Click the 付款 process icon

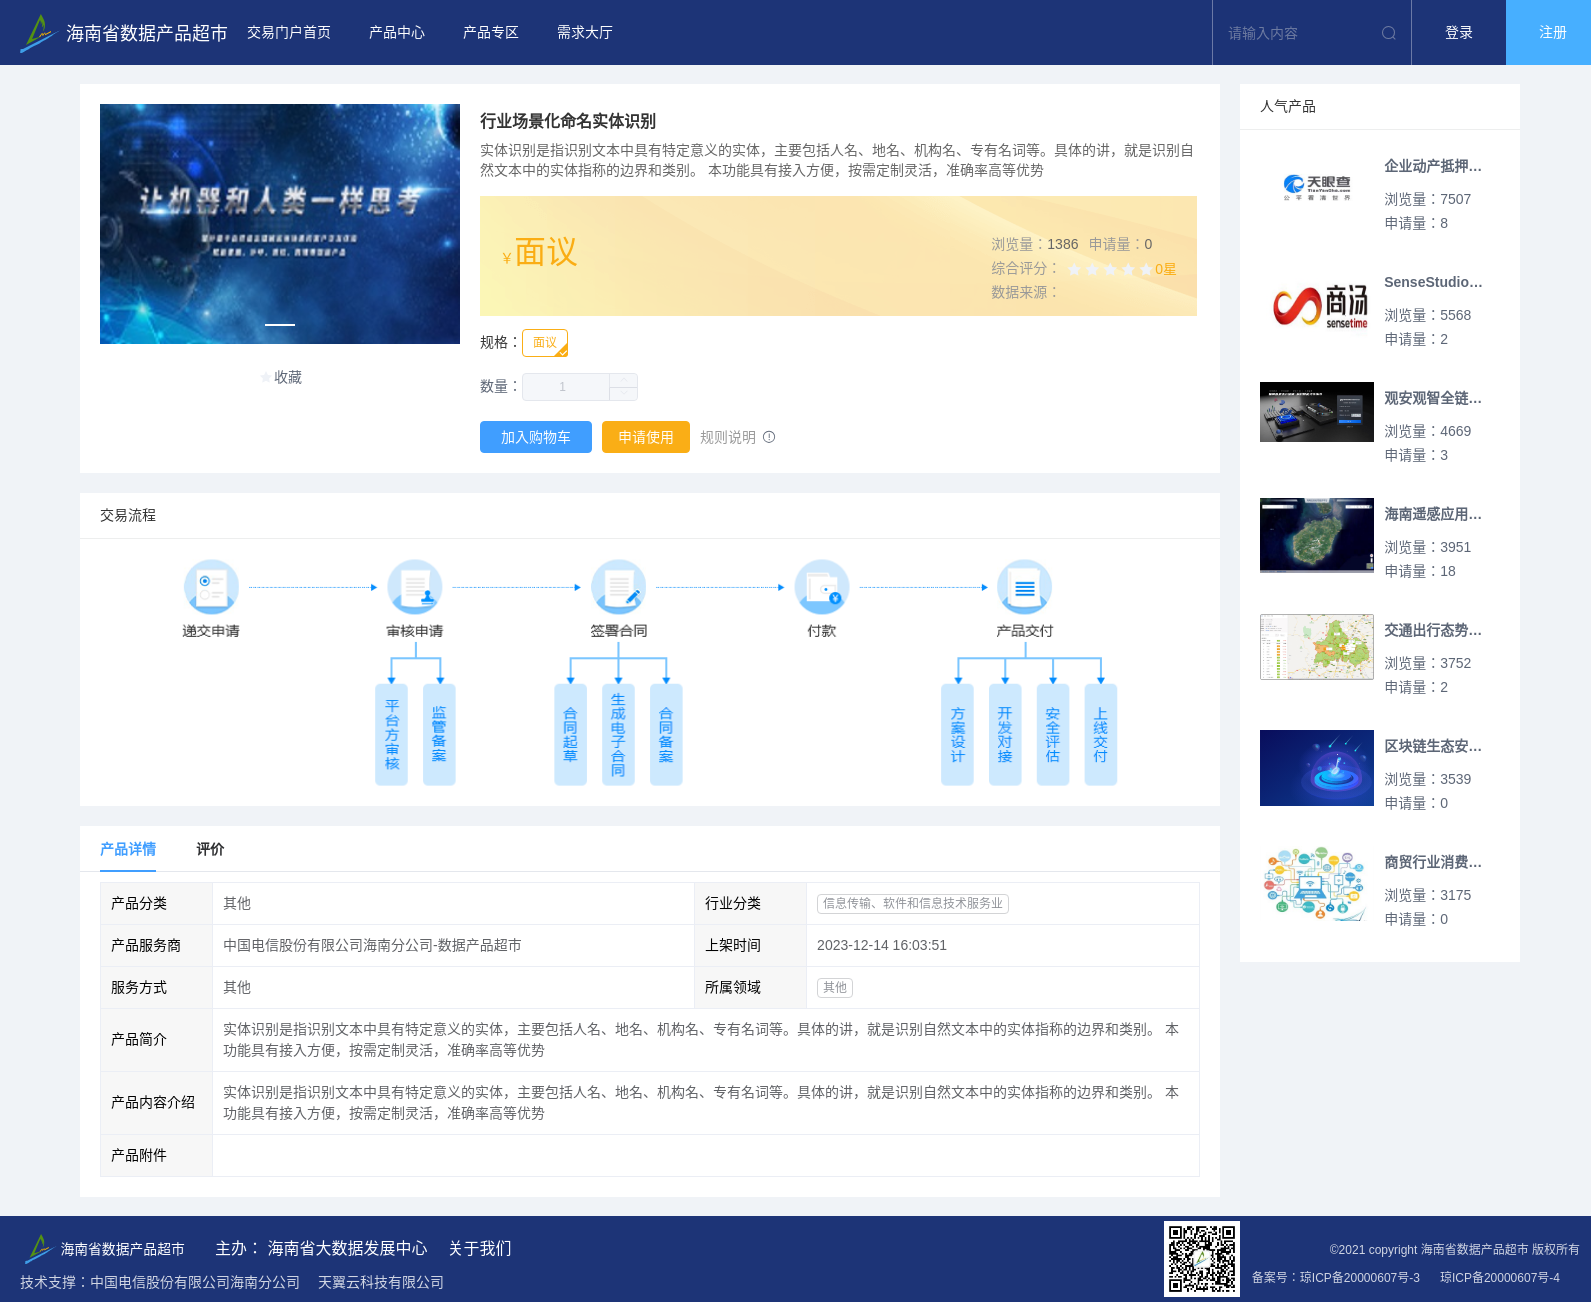(822, 587)
